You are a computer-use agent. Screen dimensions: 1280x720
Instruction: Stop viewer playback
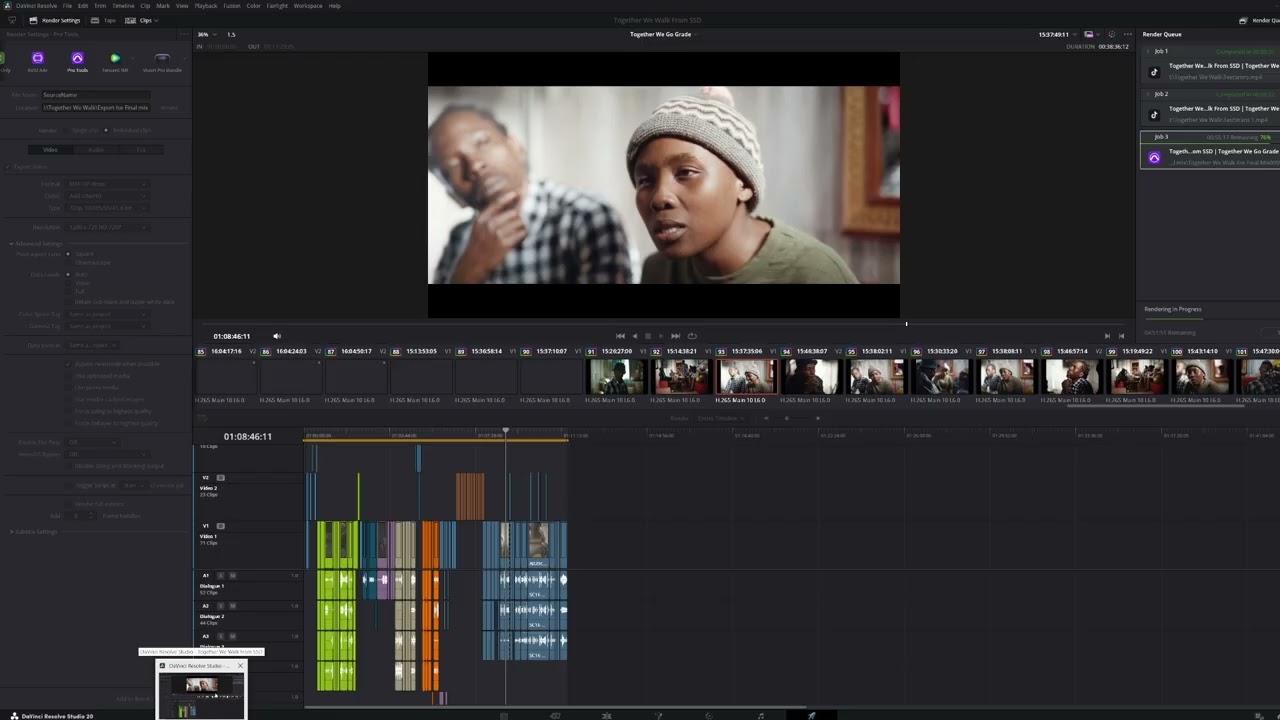(647, 336)
